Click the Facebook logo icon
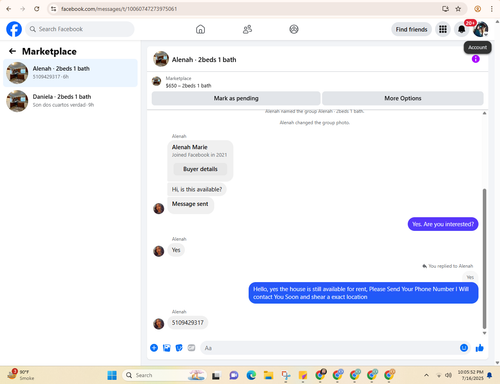Viewport: 500px width, 384px height. click(14, 29)
